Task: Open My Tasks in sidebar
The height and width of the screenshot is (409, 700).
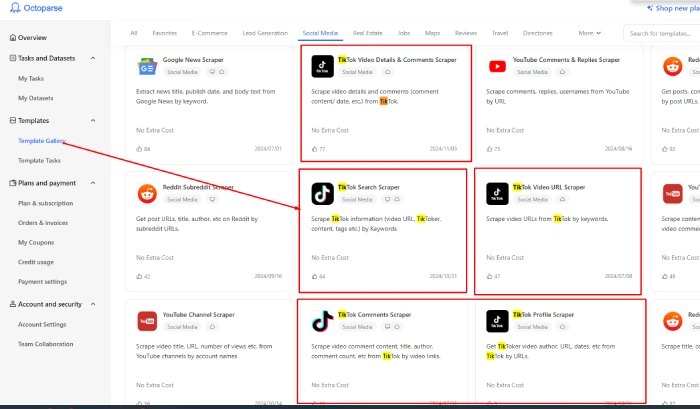Action: pos(31,79)
